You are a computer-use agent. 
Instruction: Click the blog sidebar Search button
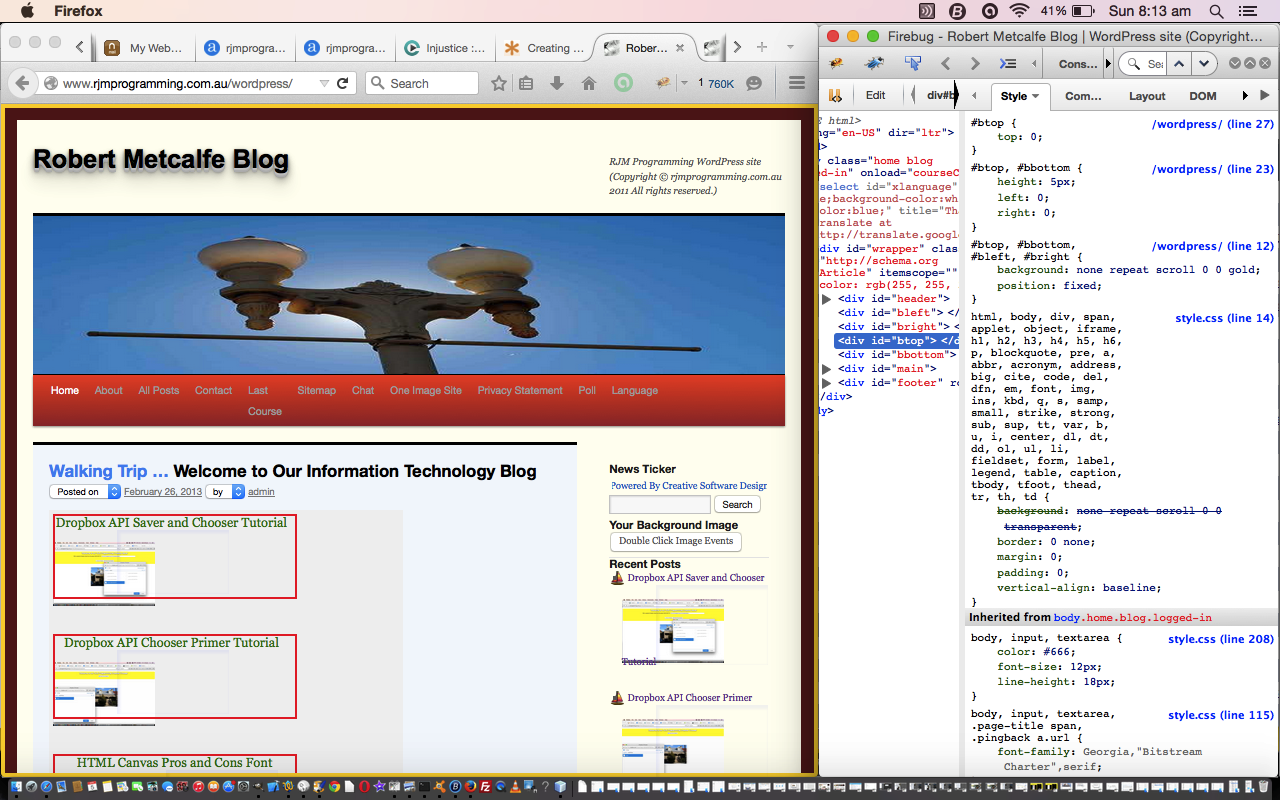coord(737,505)
